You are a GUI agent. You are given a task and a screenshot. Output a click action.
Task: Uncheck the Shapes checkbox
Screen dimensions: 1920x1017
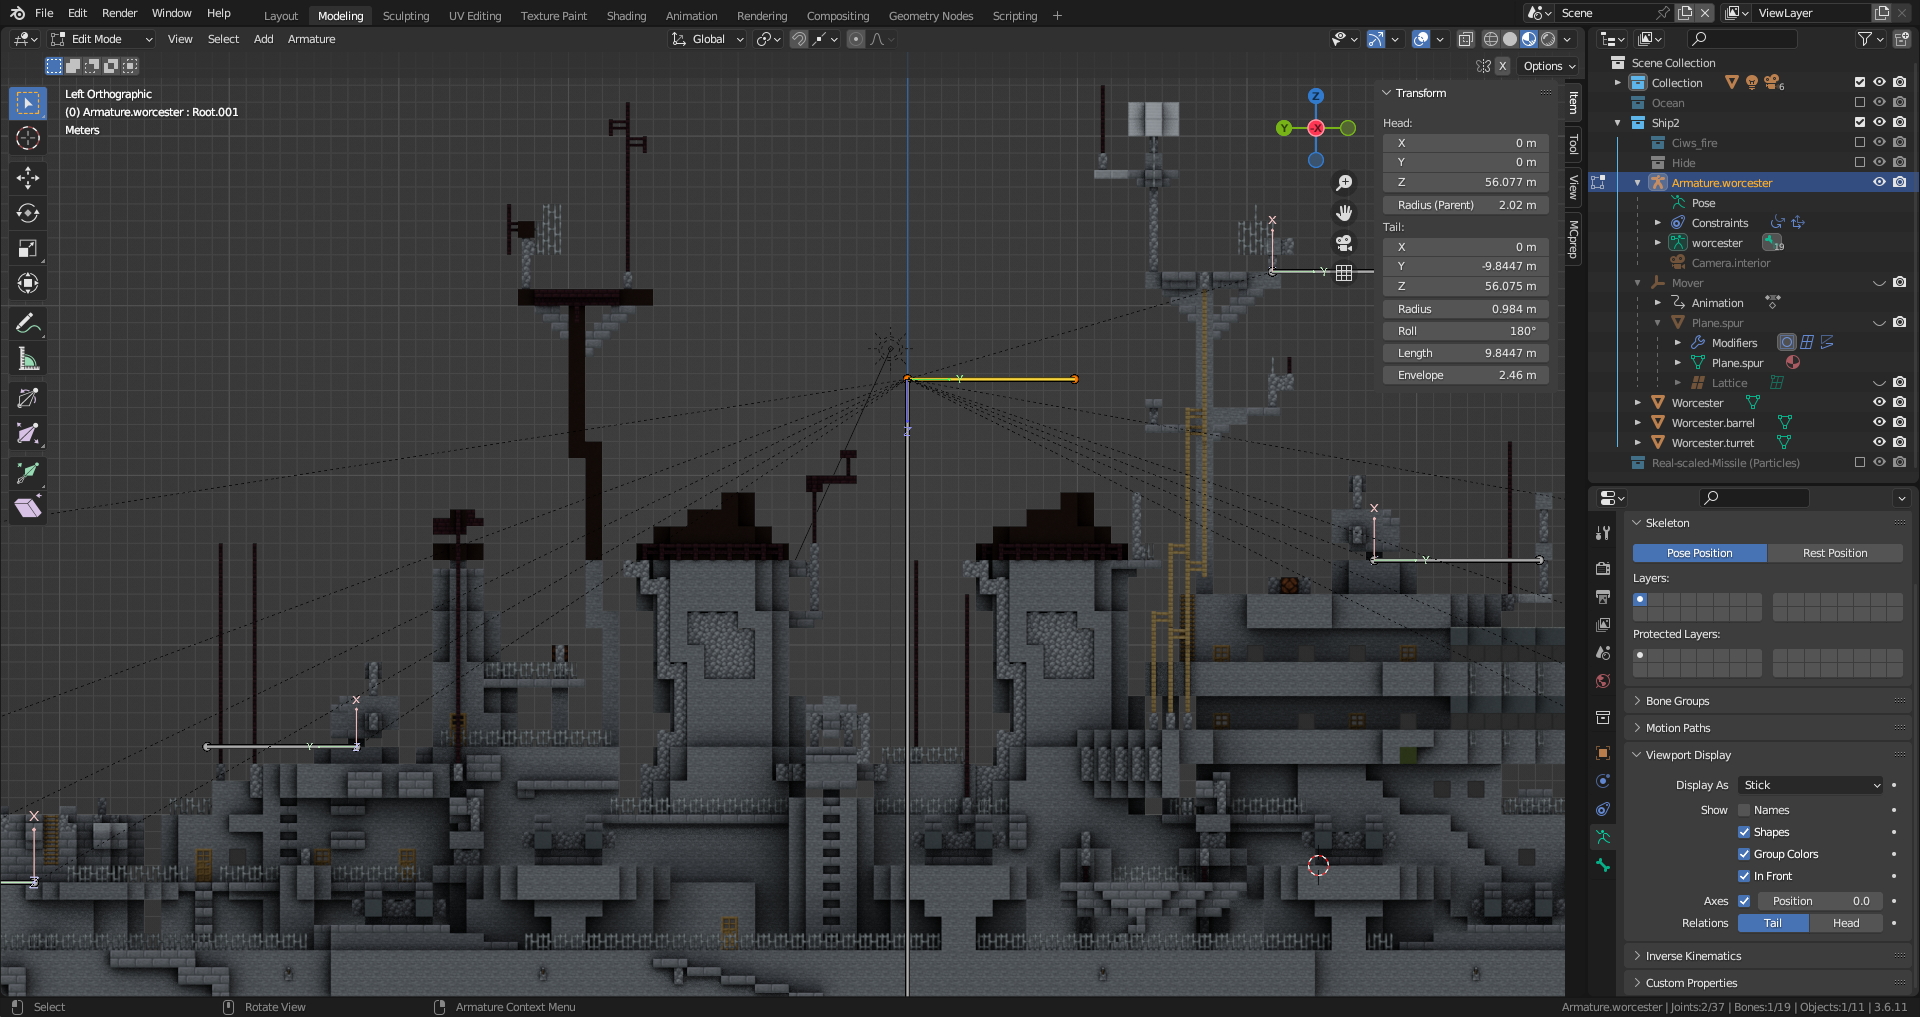1744,832
